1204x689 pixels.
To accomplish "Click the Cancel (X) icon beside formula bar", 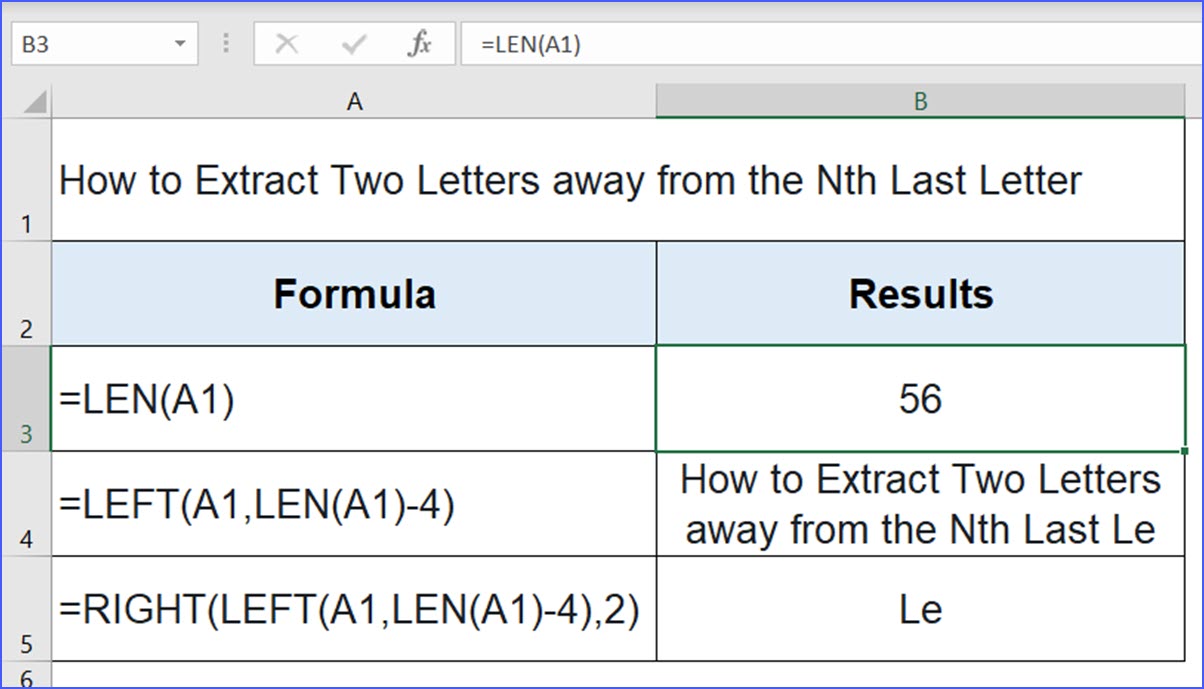I will point(287,43).
